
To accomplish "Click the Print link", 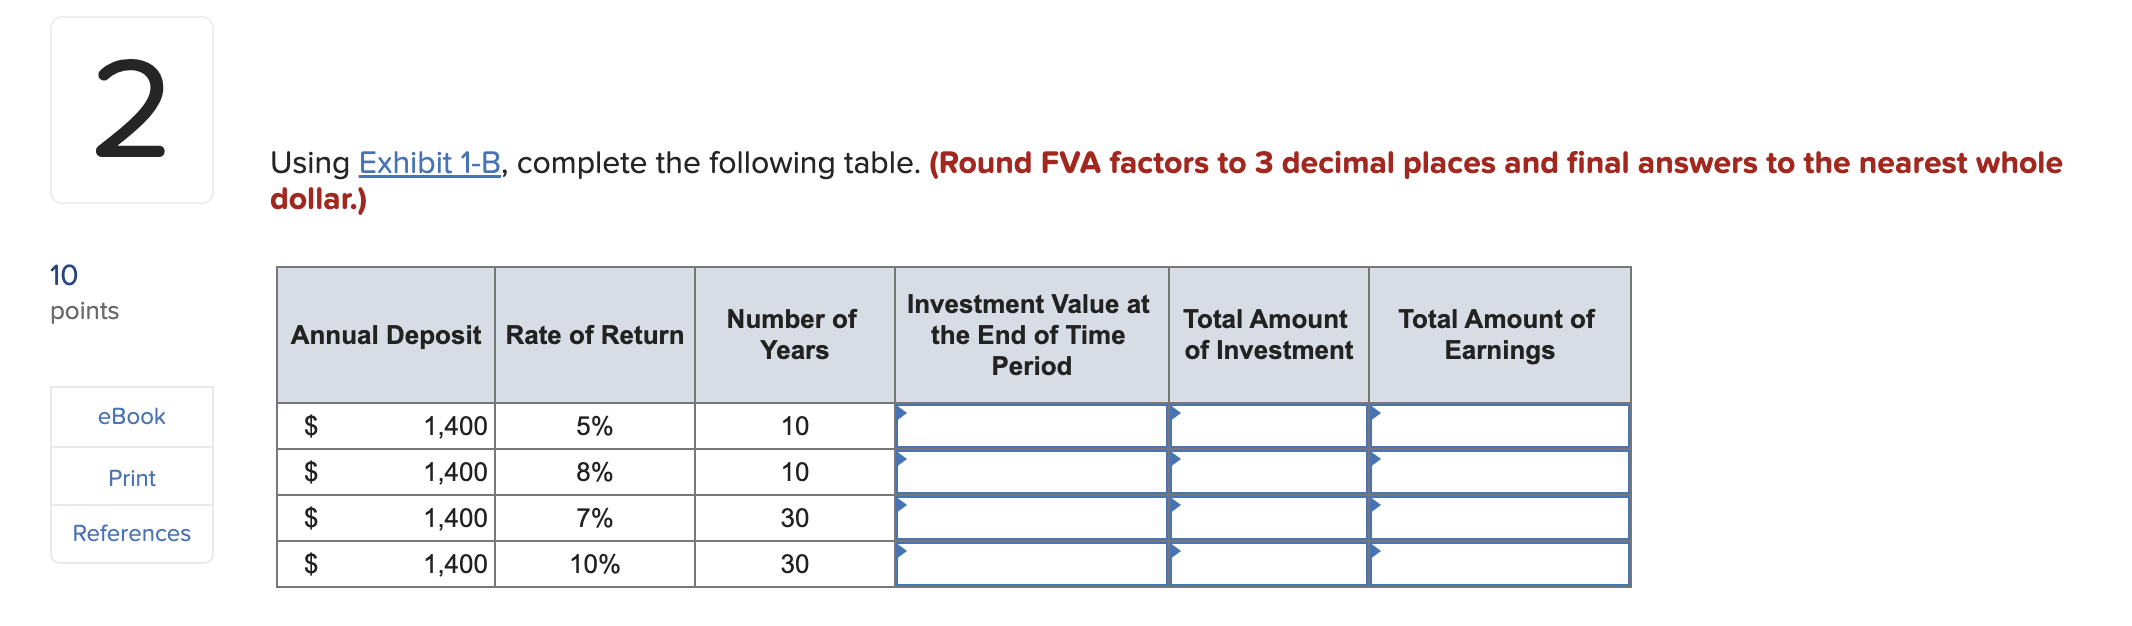I will 131,478.
